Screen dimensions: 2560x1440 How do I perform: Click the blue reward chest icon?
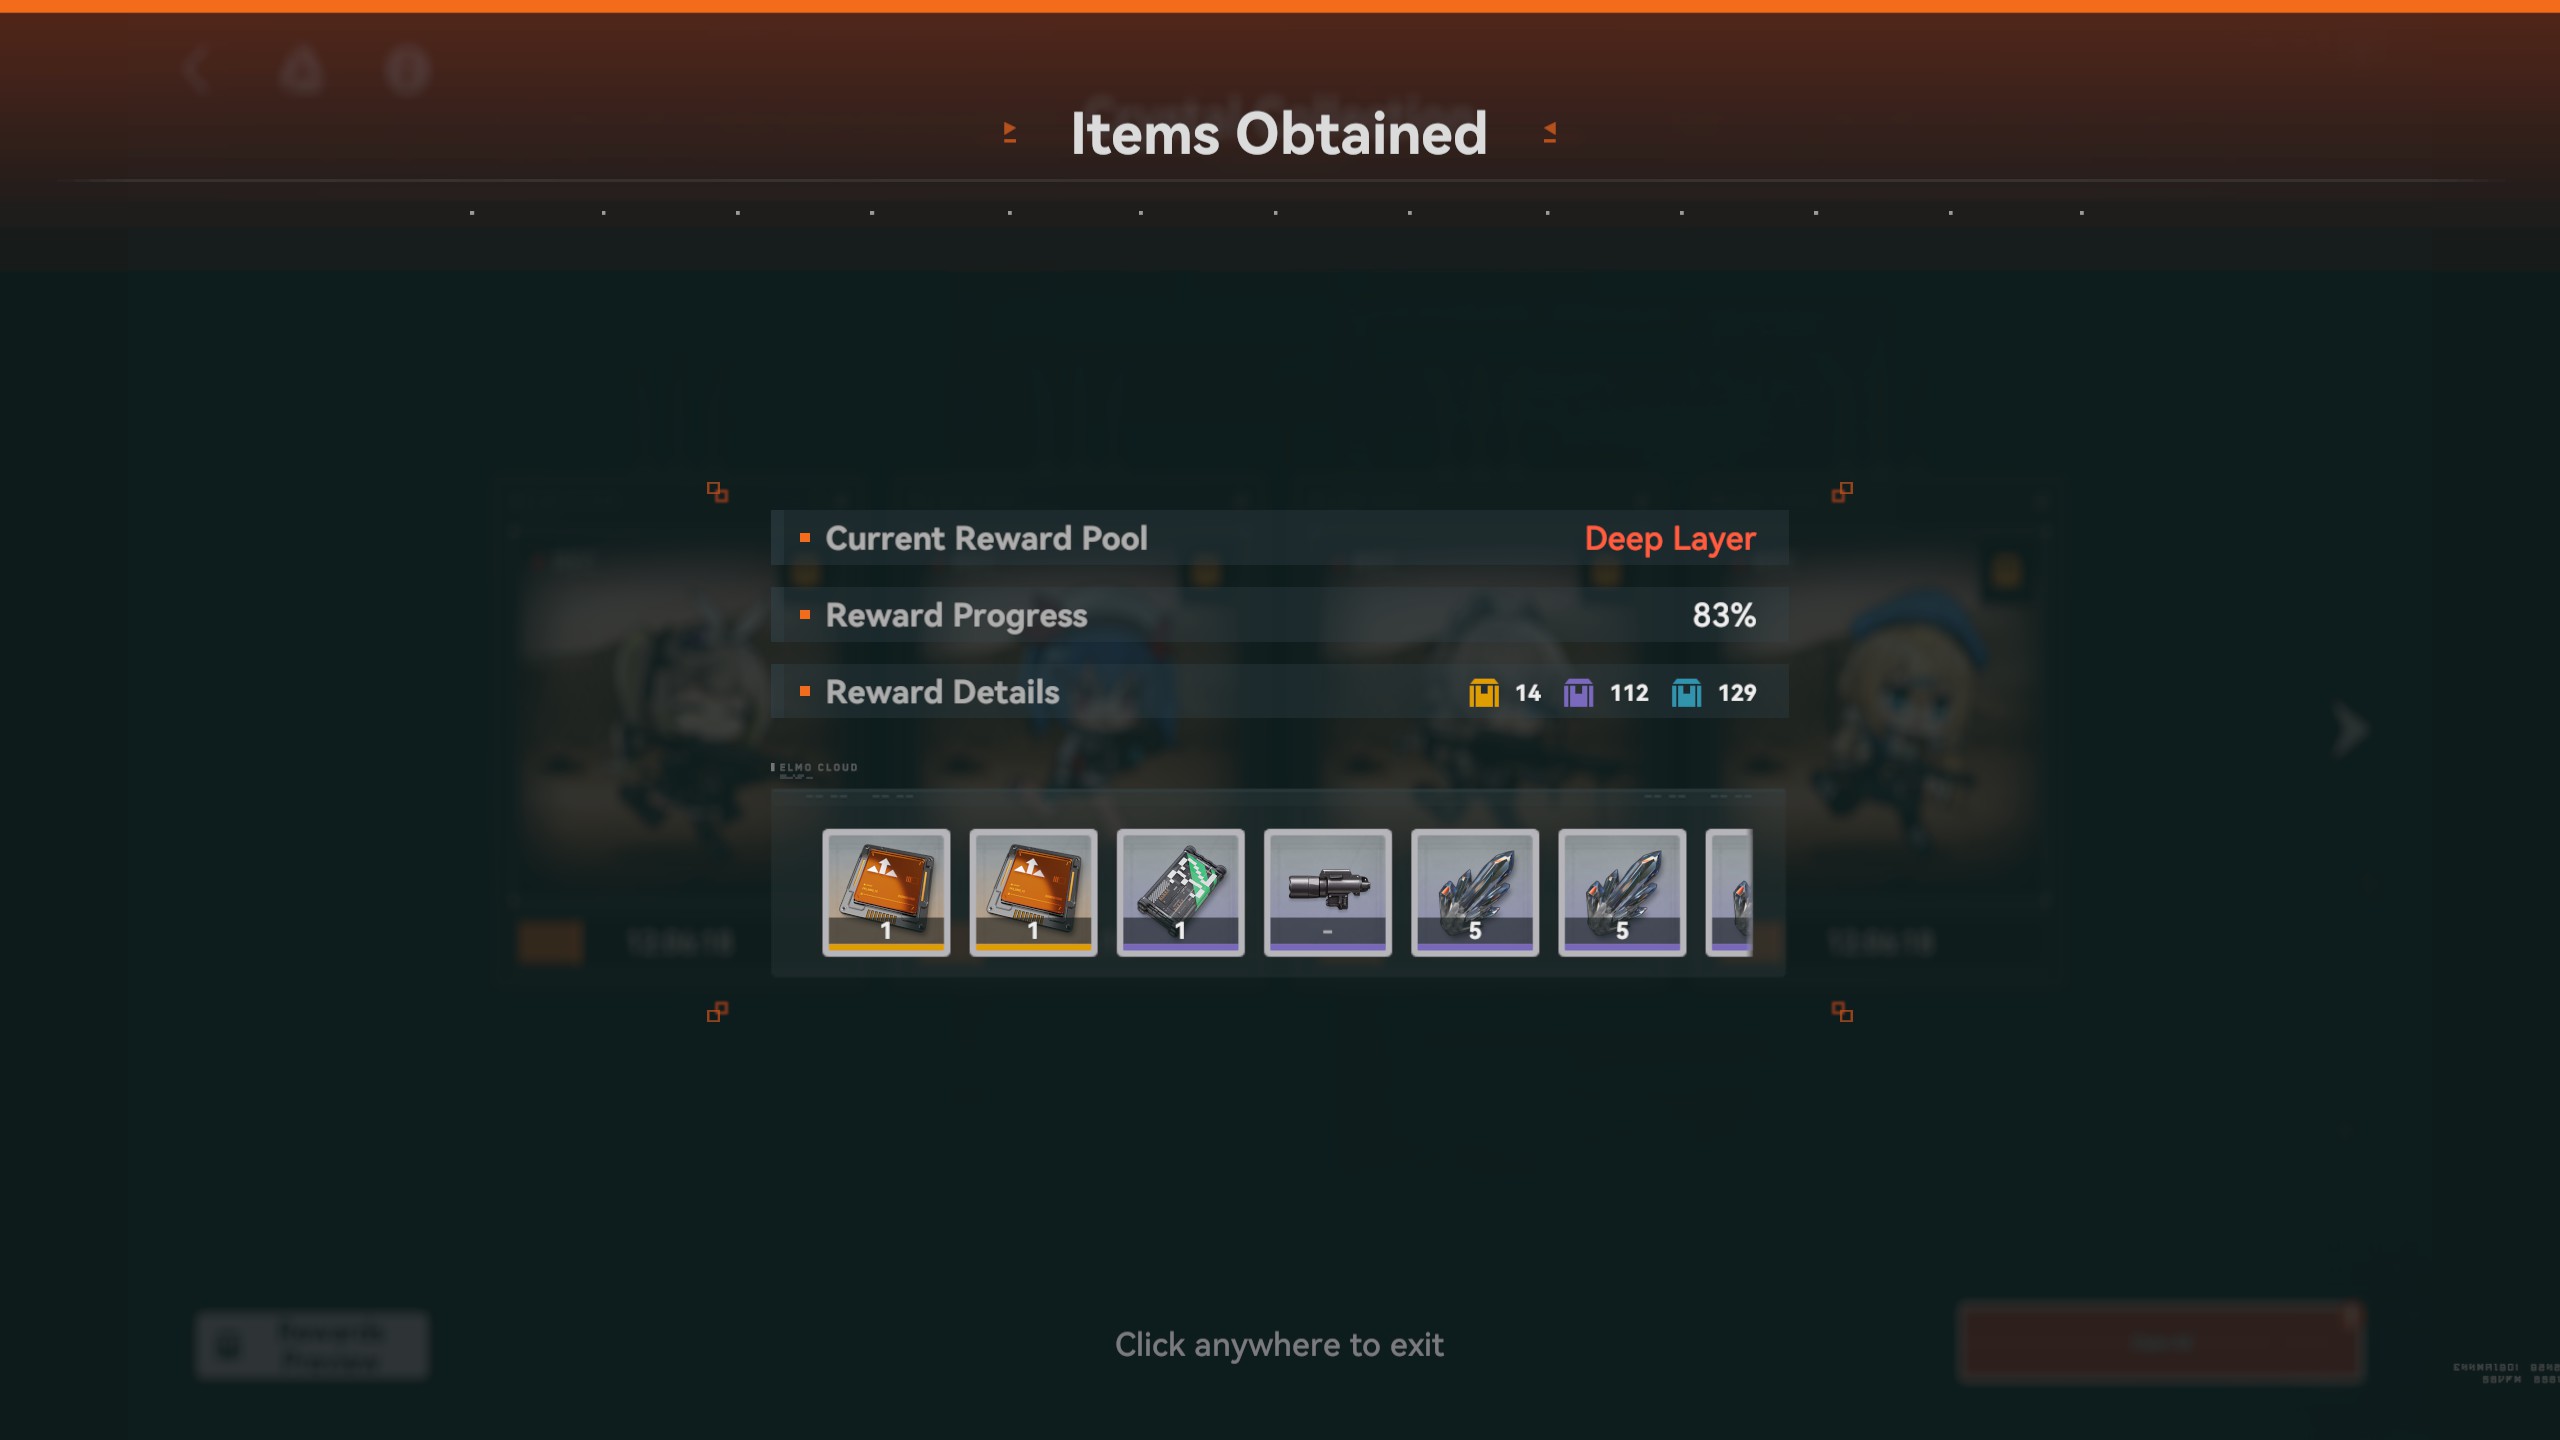[1686, 692]
